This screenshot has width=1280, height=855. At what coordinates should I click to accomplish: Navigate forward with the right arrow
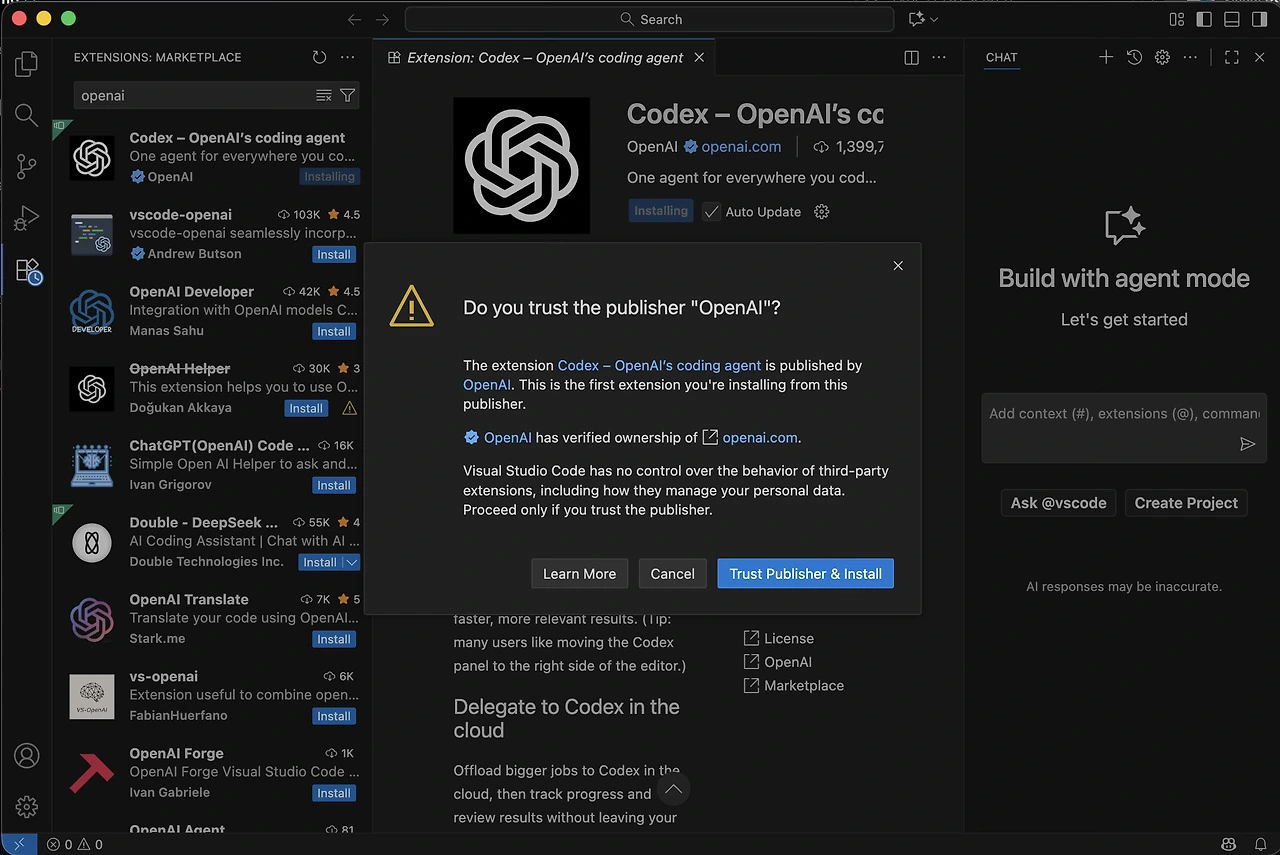point(382,19)
